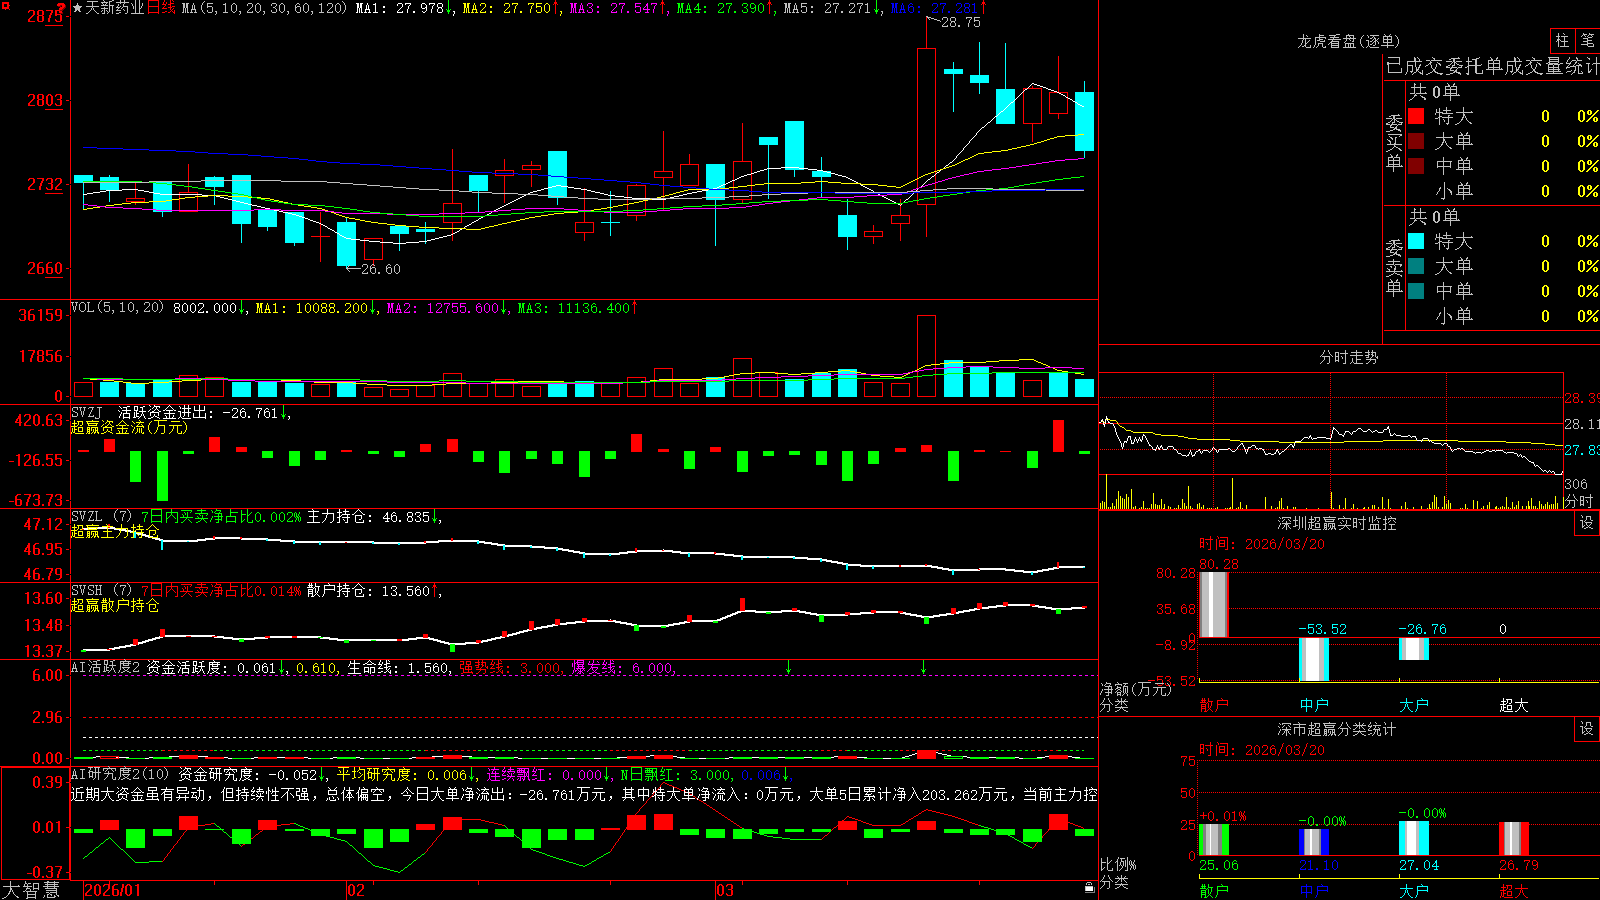This screenshot has width=1600, height=900.
Task: Click the teal 中单 sell-order color square
Action: pyautogui.click(x=1416, y=291)
